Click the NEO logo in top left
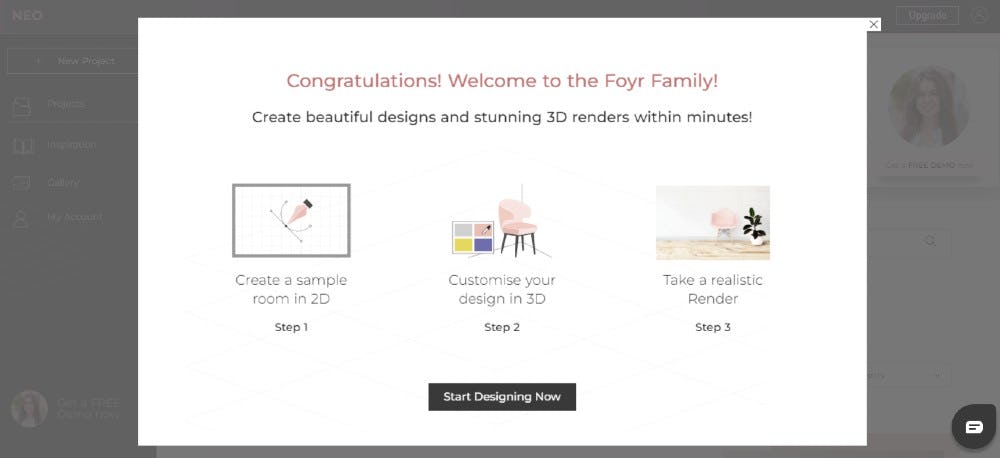Viewport: 1000px width, 458px height. [x=27, y=15]
